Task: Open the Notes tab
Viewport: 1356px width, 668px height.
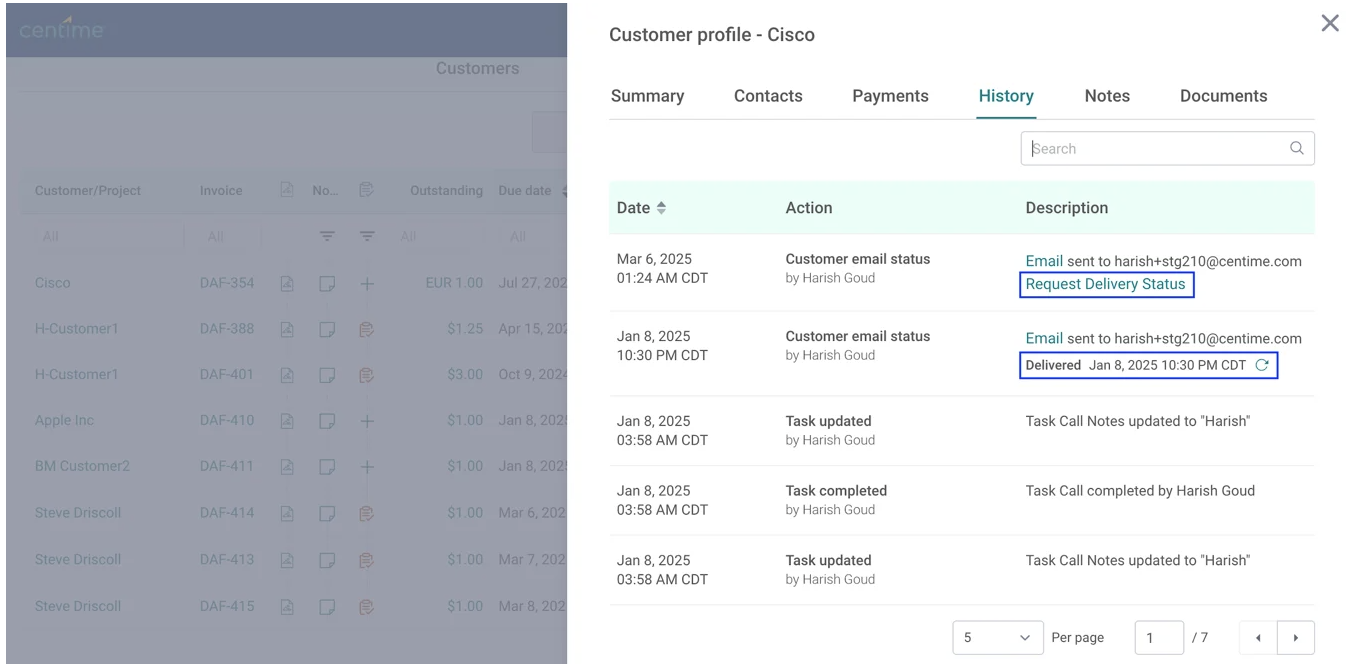Action: click(x=1107, y=96)
